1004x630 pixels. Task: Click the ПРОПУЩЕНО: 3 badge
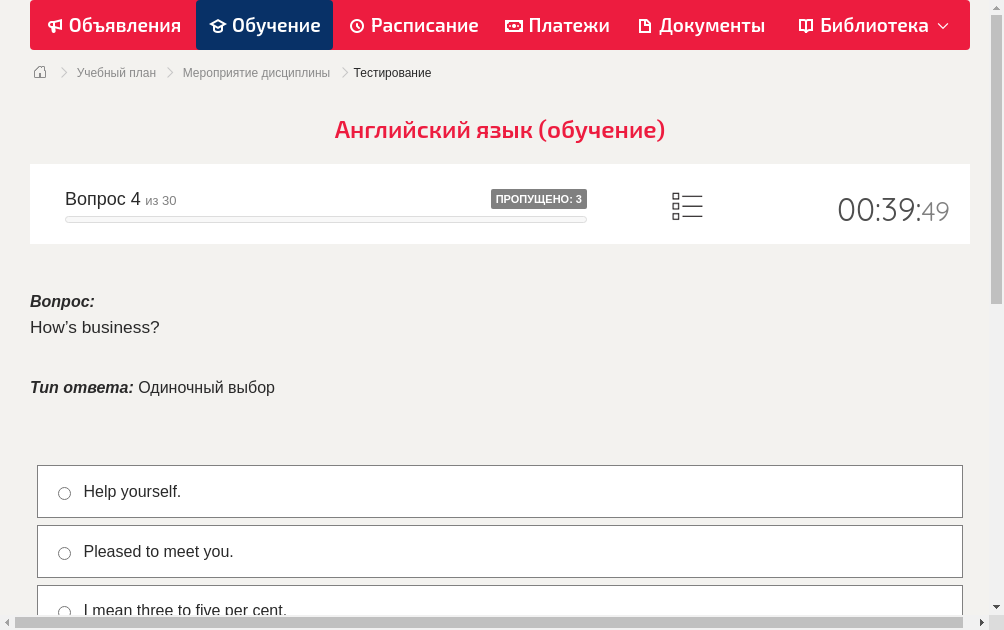click(538, 199)
